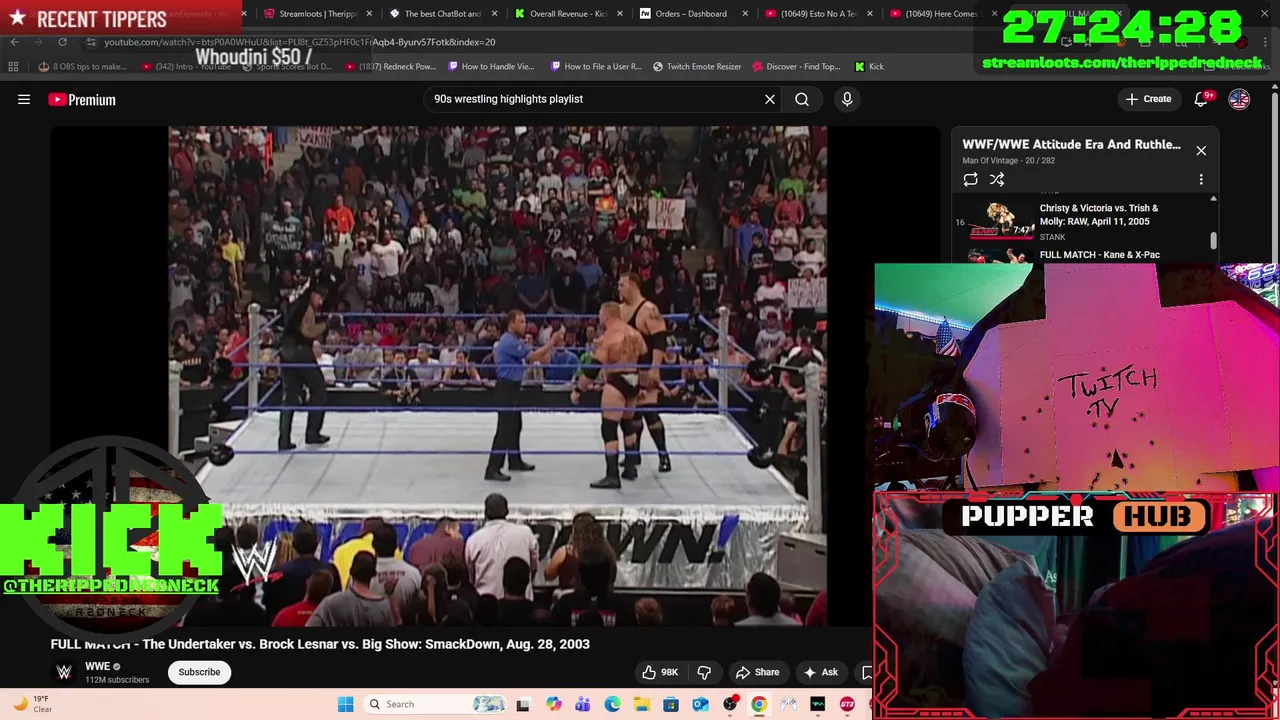Screen dimensions: 1280x720
Task: Close the playlist panel
Action: click(x=1201, y=151)
